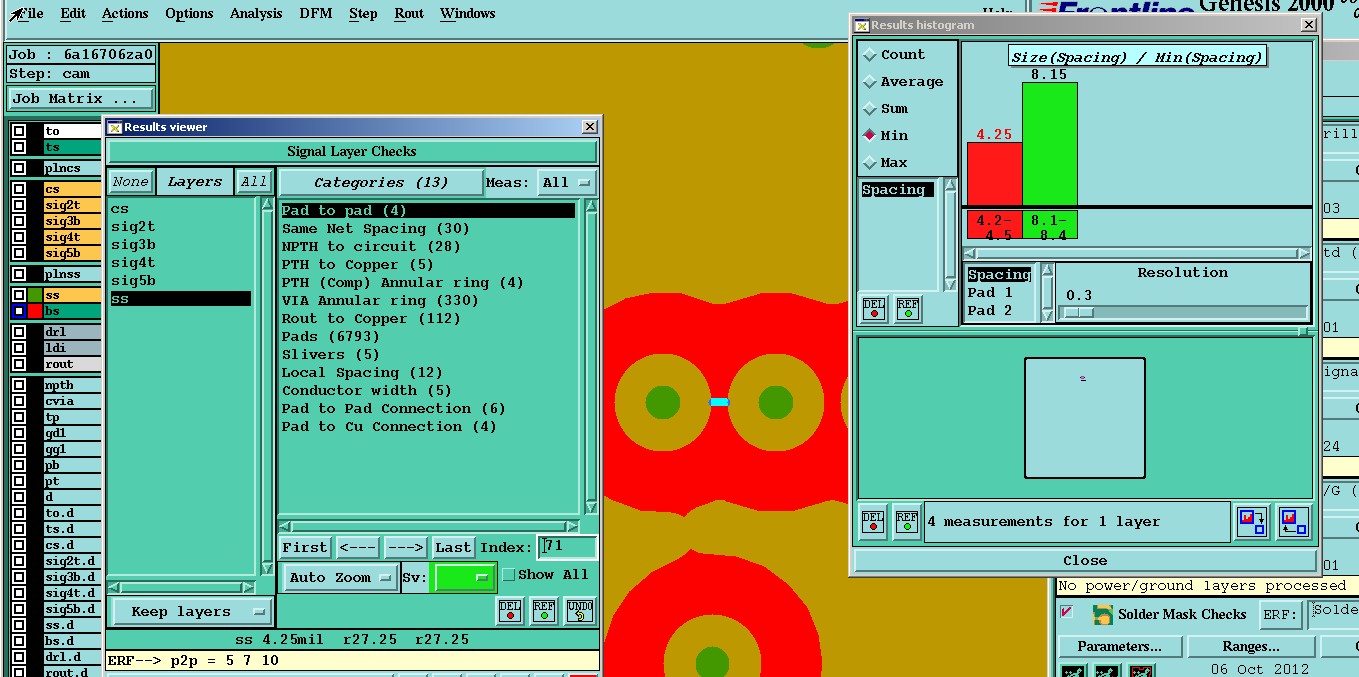Select Min radio option

coord(869,136)
